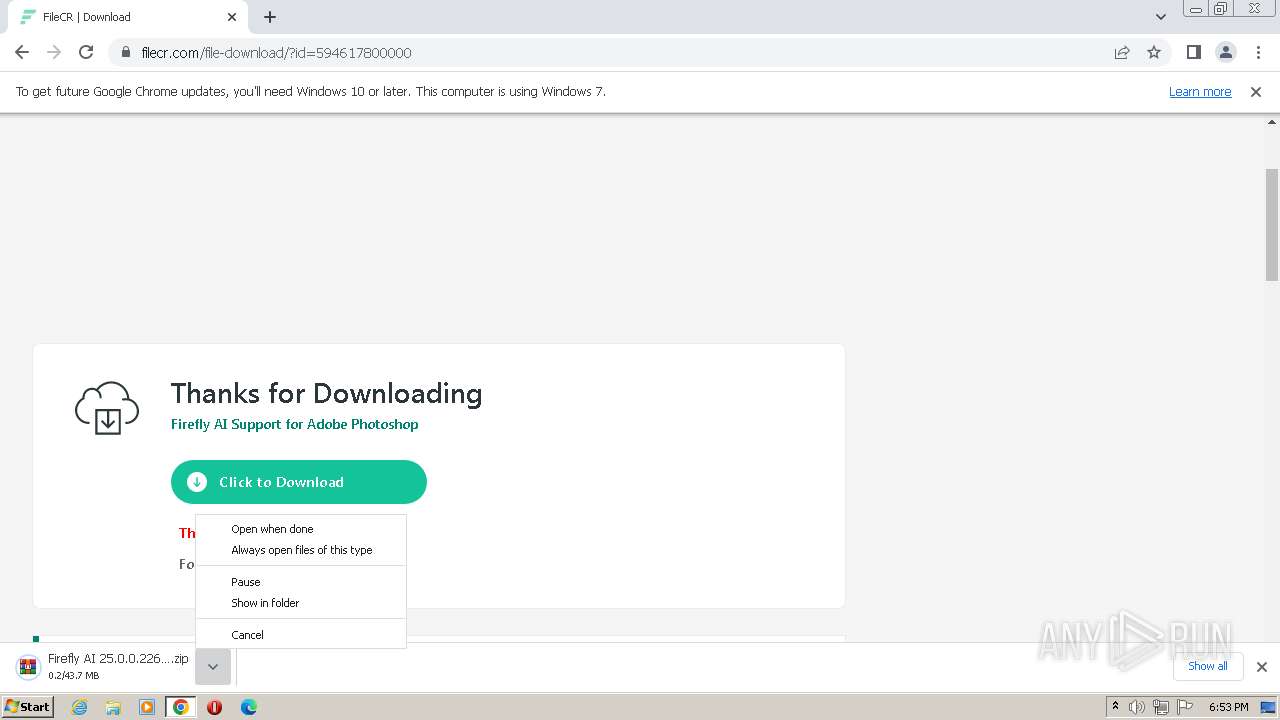Open the Chrome side panel

(x=1193, y=52)
